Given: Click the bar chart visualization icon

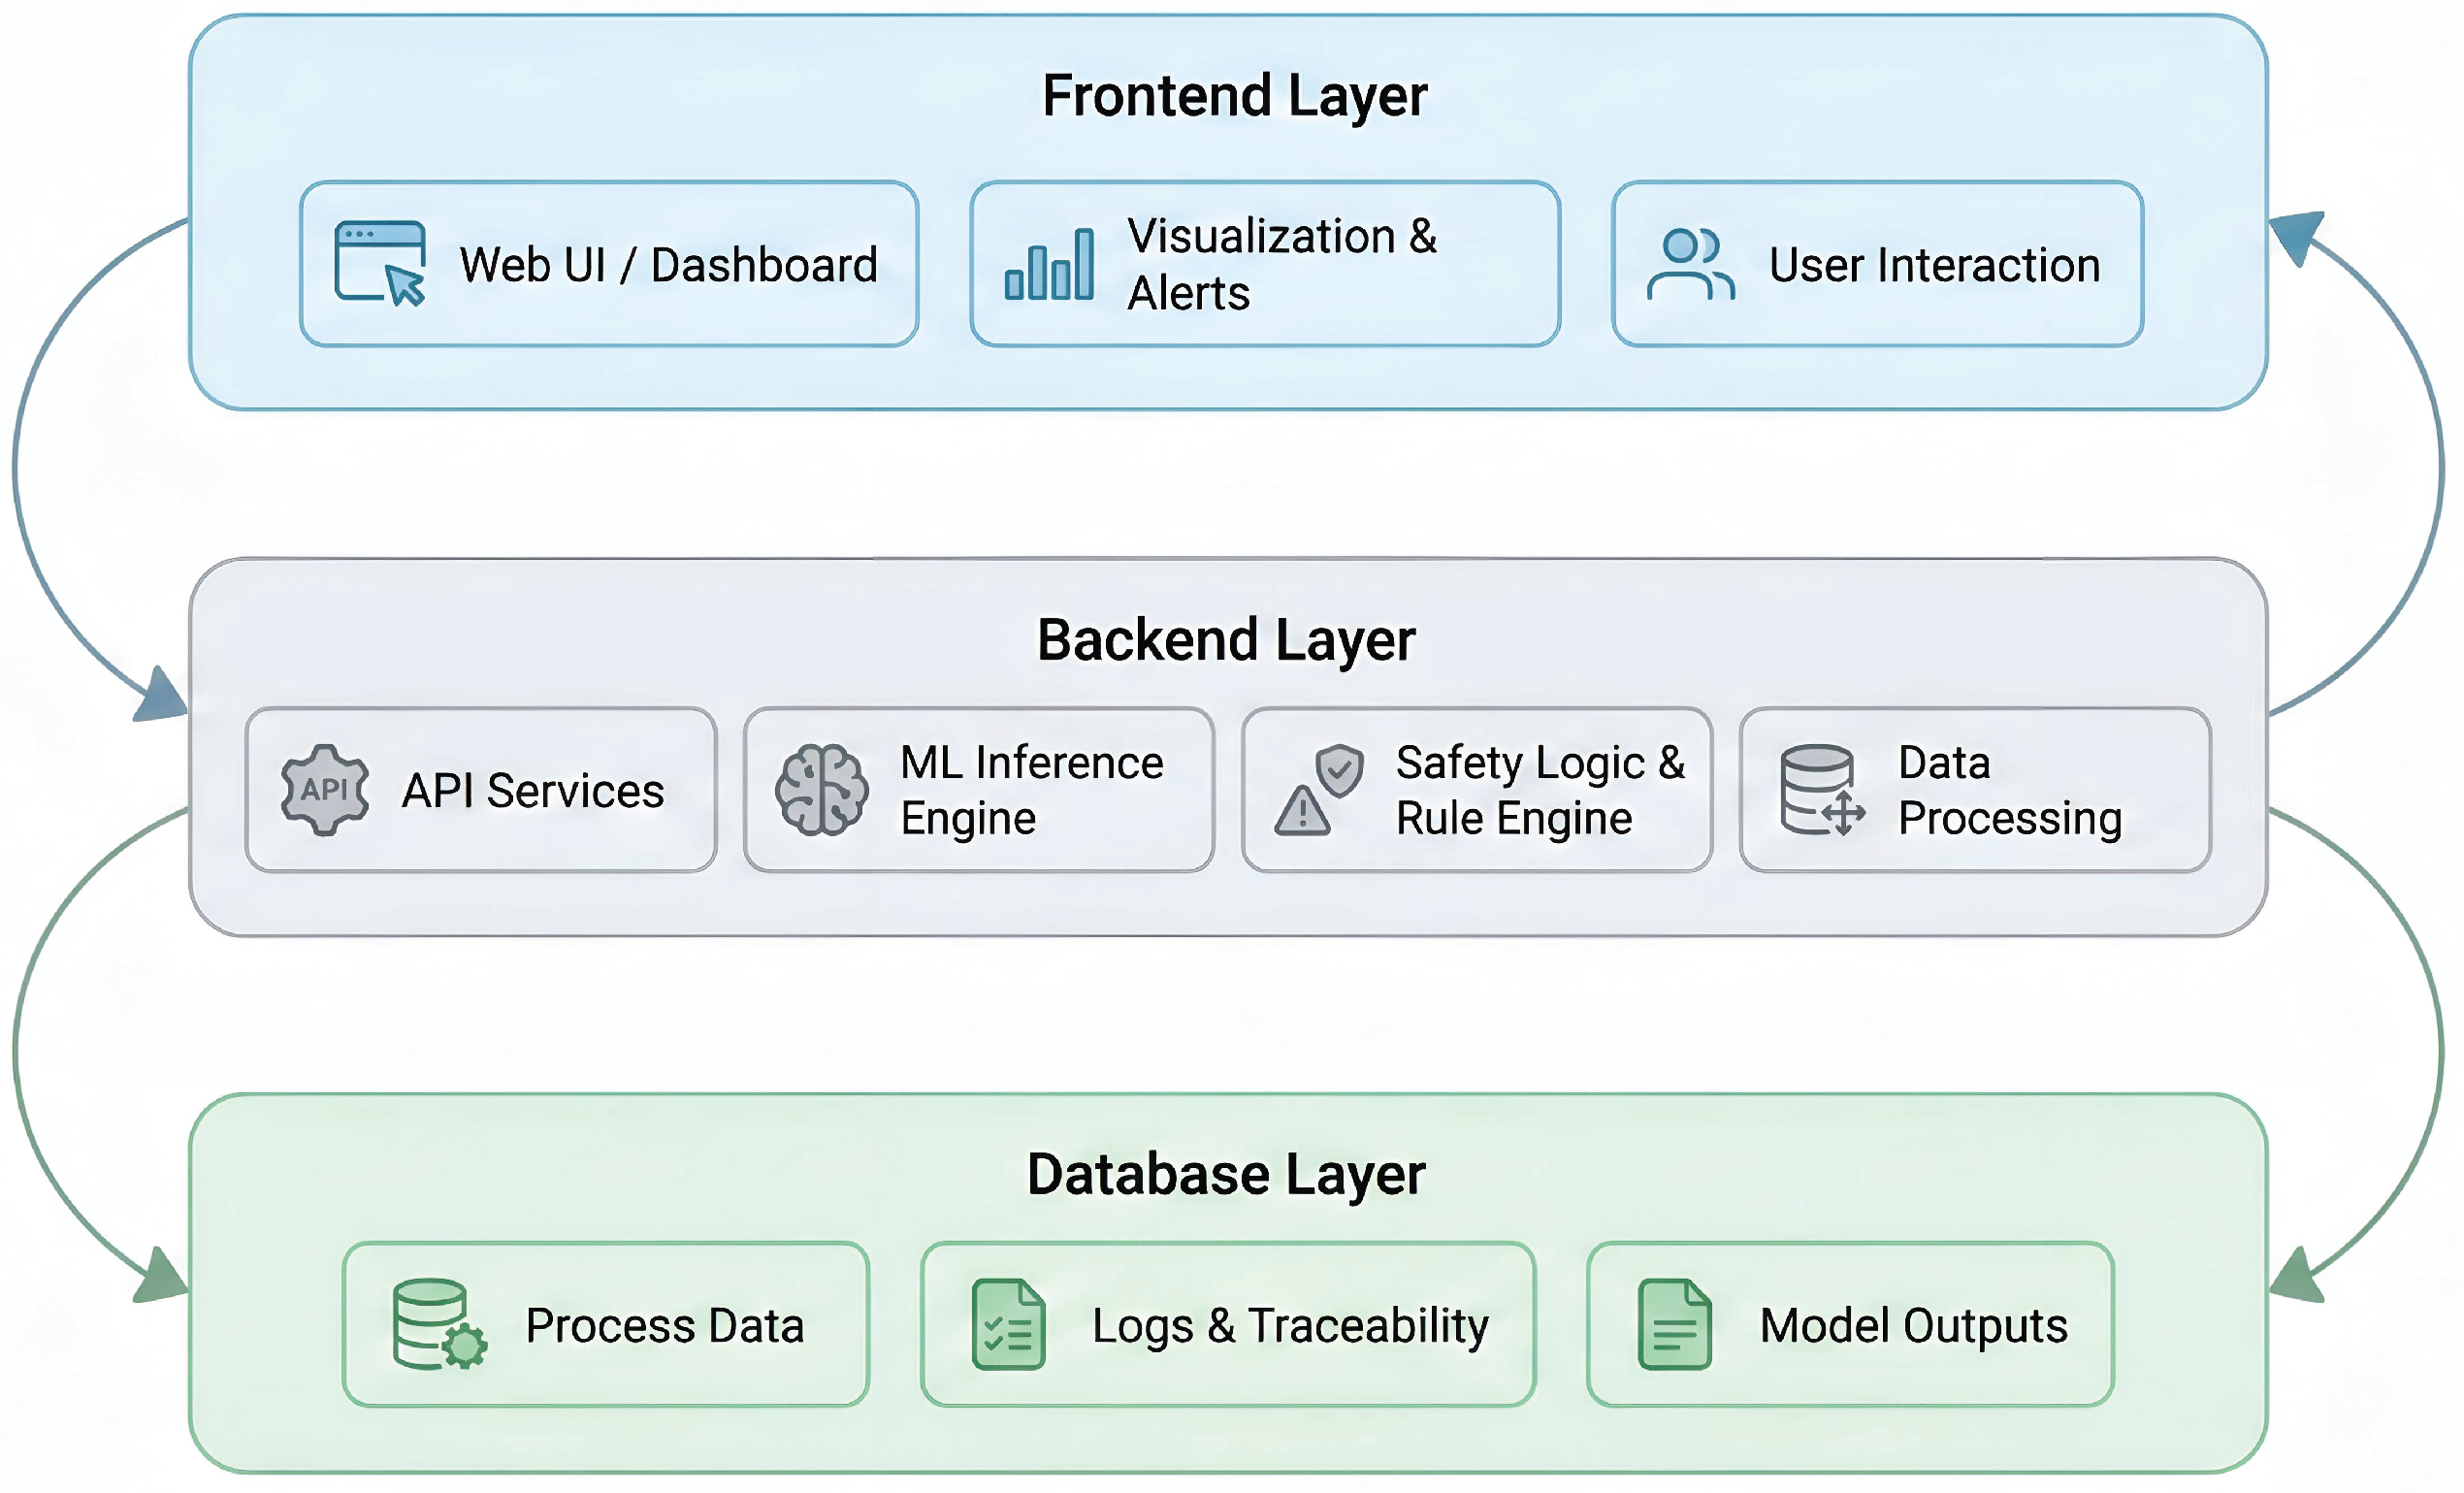Looking at the screenshot, I should pos(1049,264).
